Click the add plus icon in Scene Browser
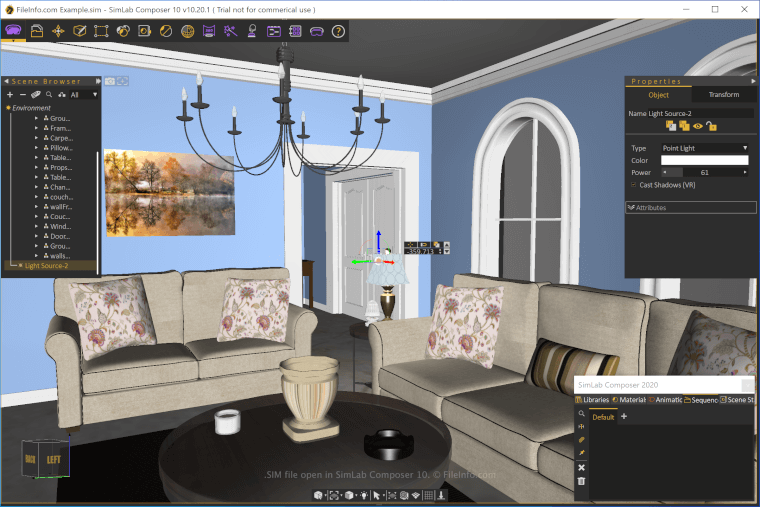Screen dimensions: 760x507 [9, 95]
